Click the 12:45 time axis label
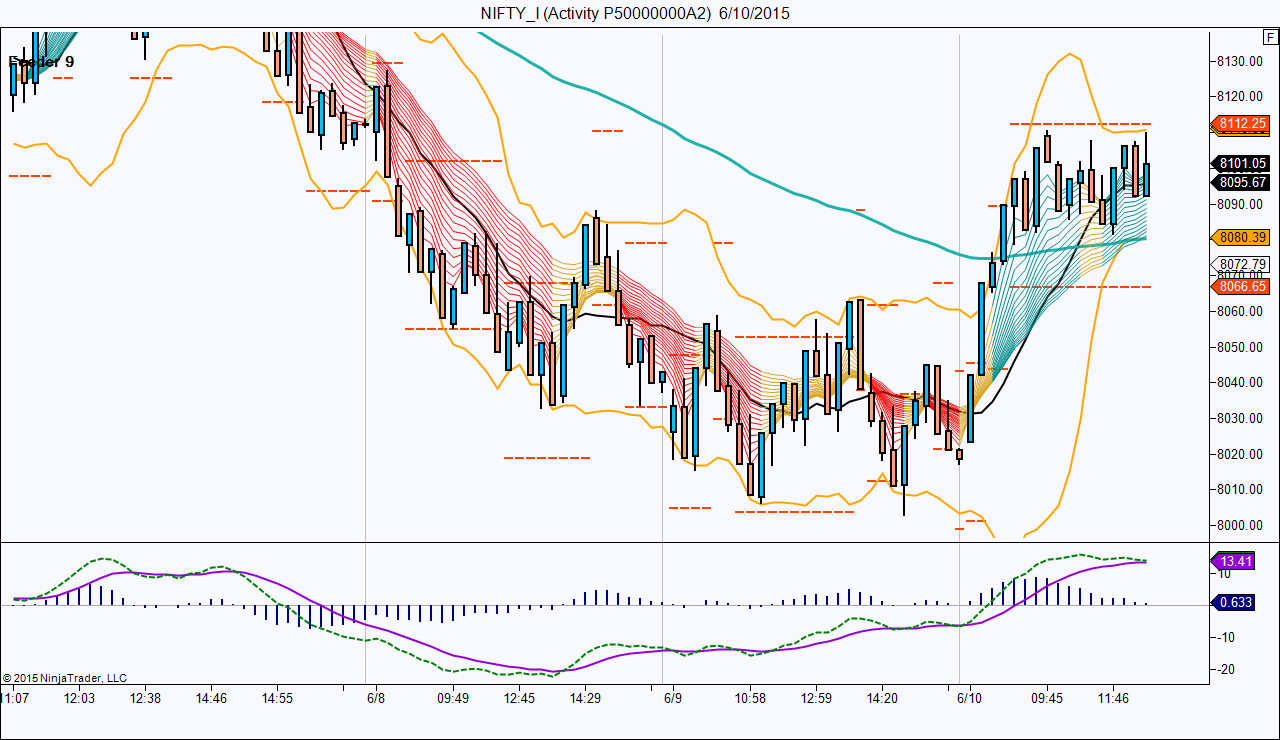The image size is (1280, 740). coord(519,698)
